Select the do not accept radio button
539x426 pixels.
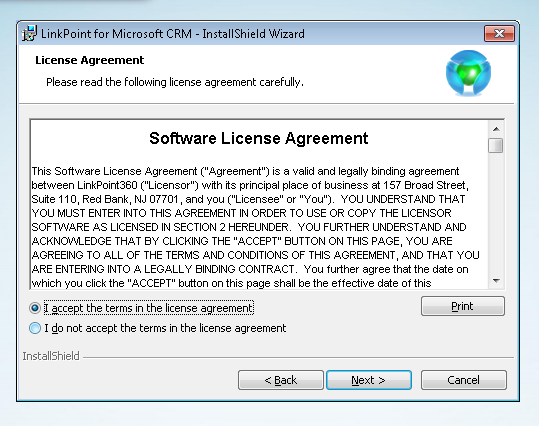click(35, 328)
